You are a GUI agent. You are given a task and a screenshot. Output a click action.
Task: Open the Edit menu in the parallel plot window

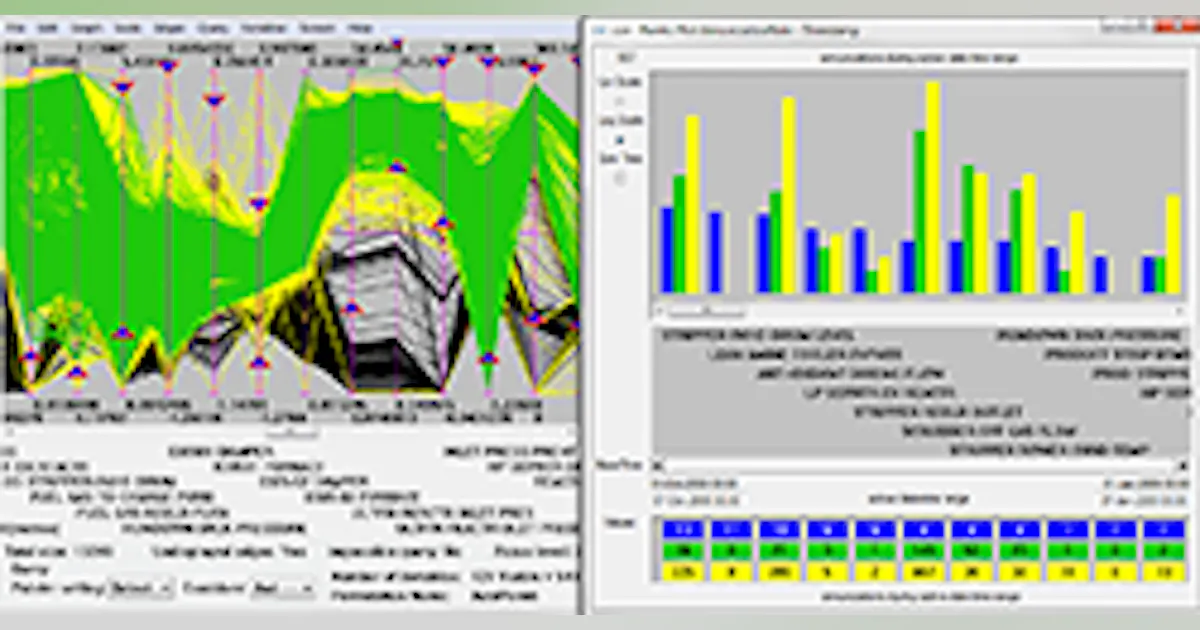coord(47,29)
